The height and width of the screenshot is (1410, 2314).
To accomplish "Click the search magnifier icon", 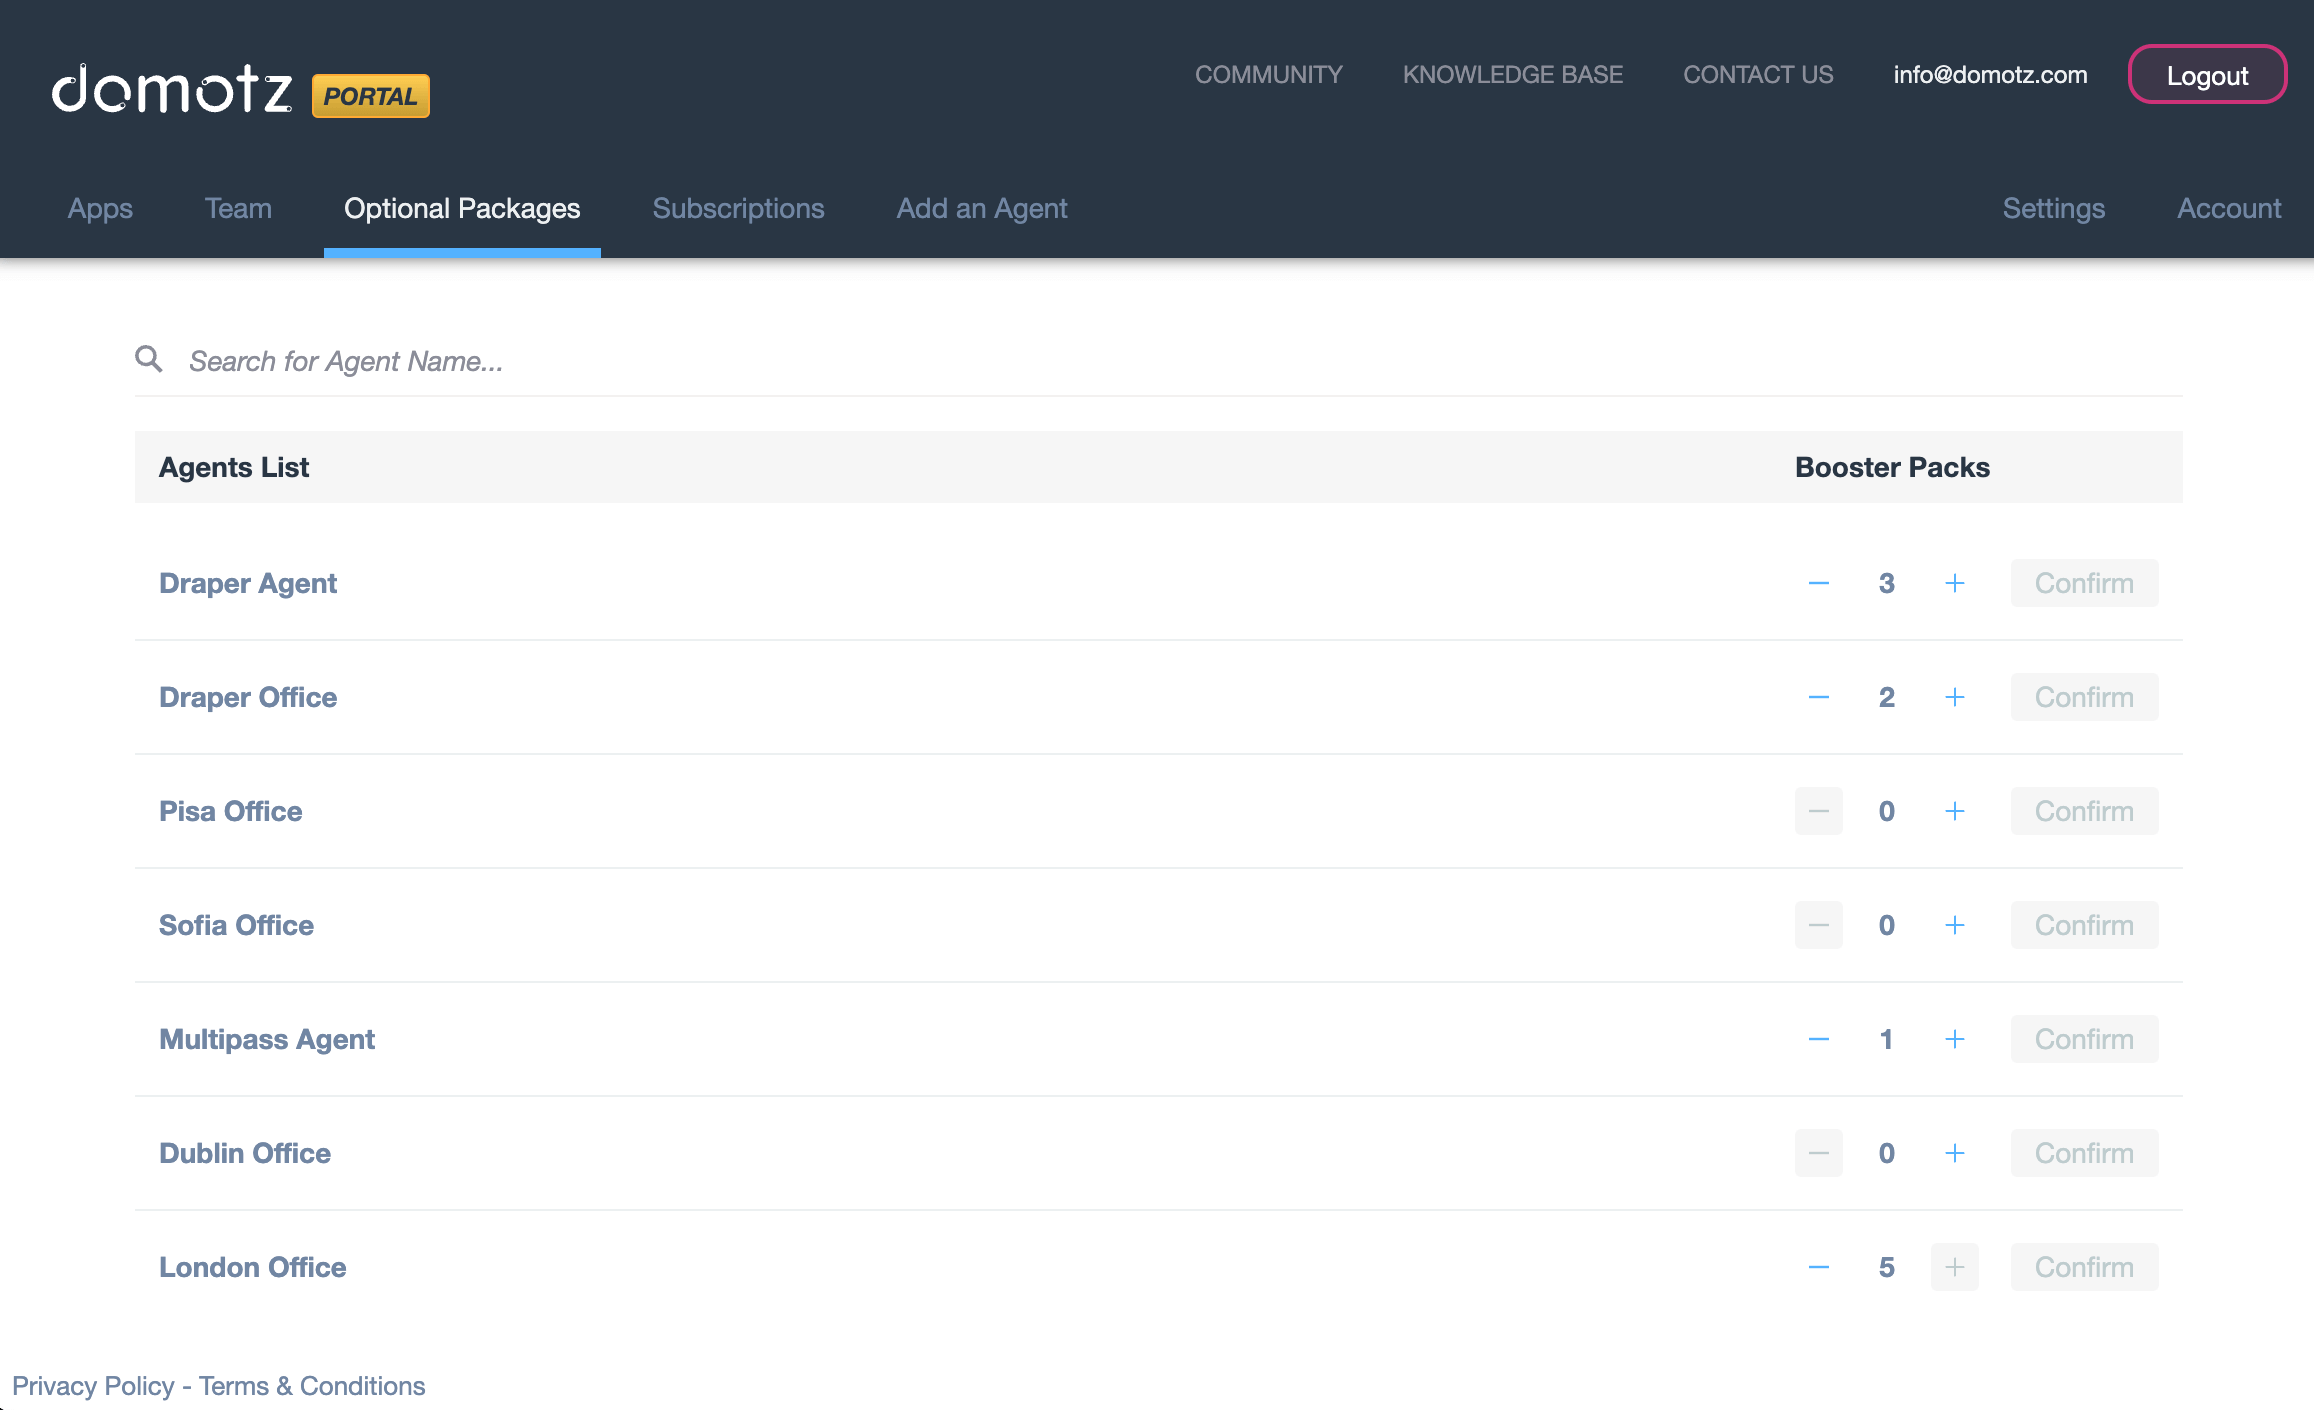I will pyautogui.click(x=149, y=359).
